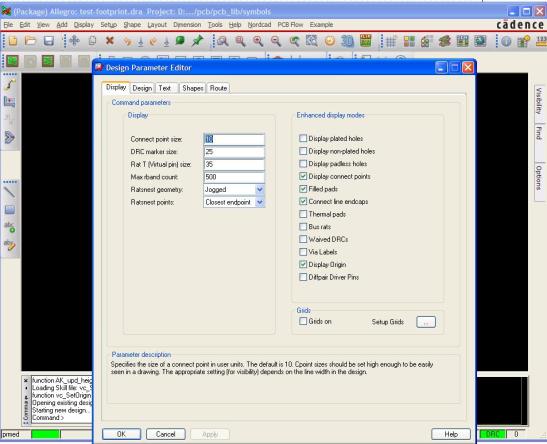Switch to the Design tab
This screenshot has height=444, width=547.
tap(142, 88)
